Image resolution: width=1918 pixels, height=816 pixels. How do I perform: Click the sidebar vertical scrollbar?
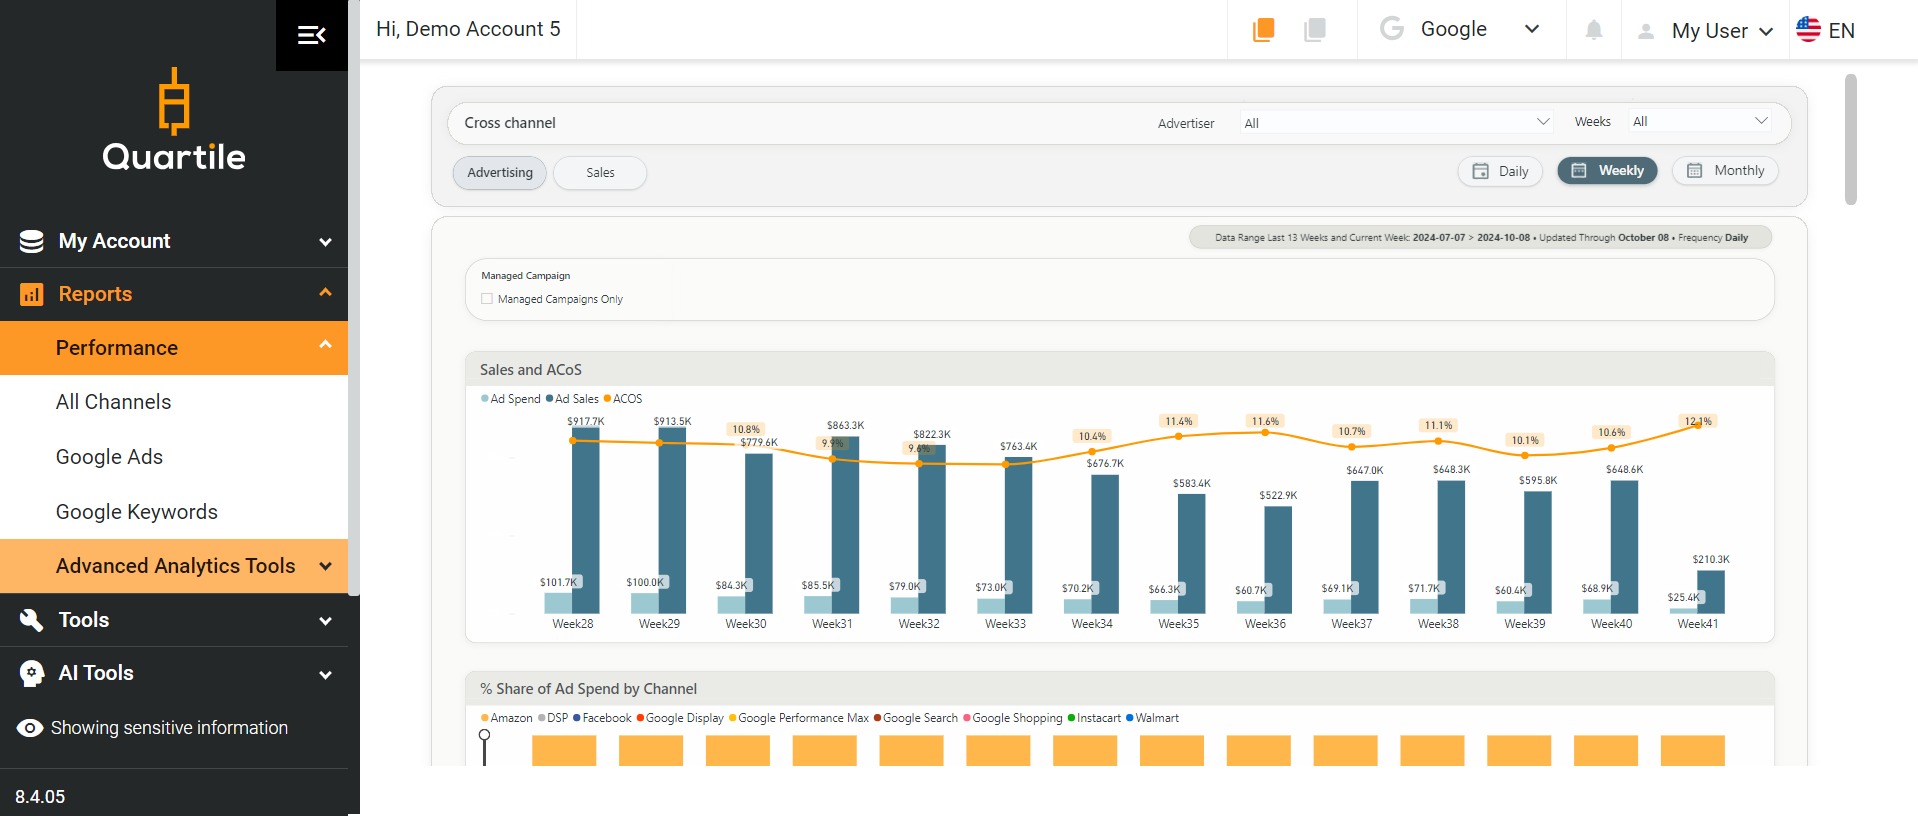pos(353,300)
